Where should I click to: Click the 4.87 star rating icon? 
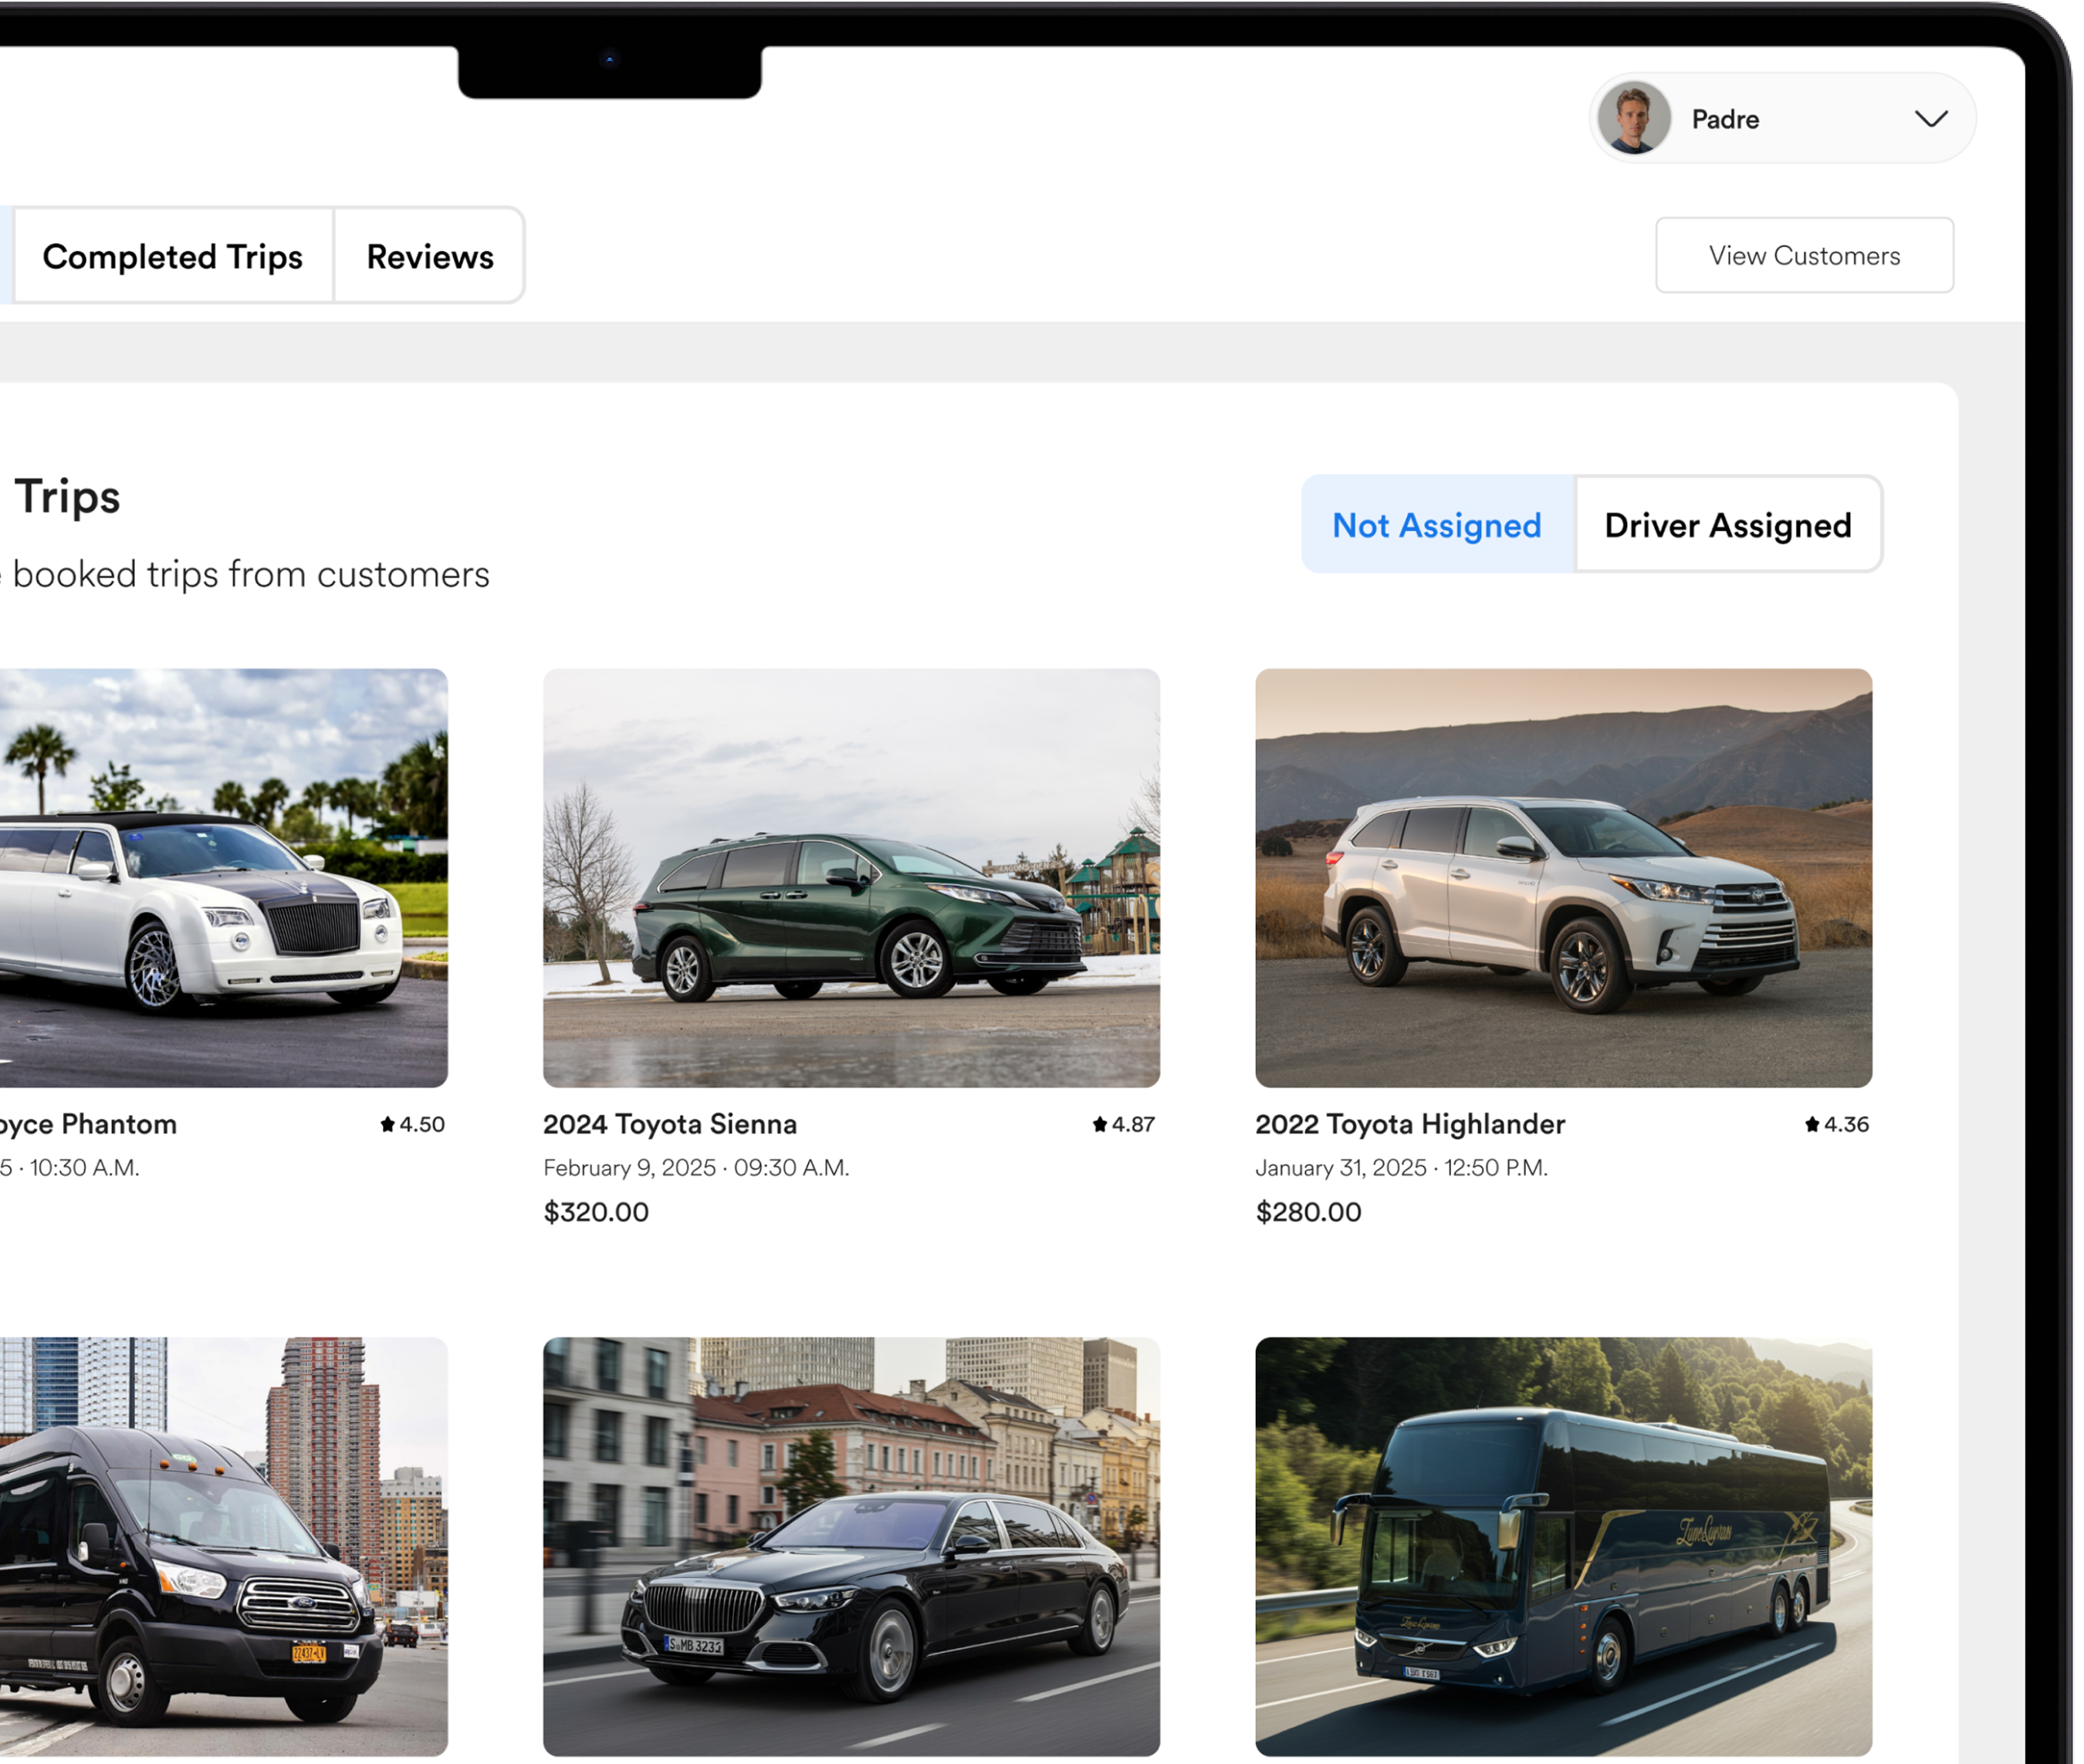click(1099, 1123)
